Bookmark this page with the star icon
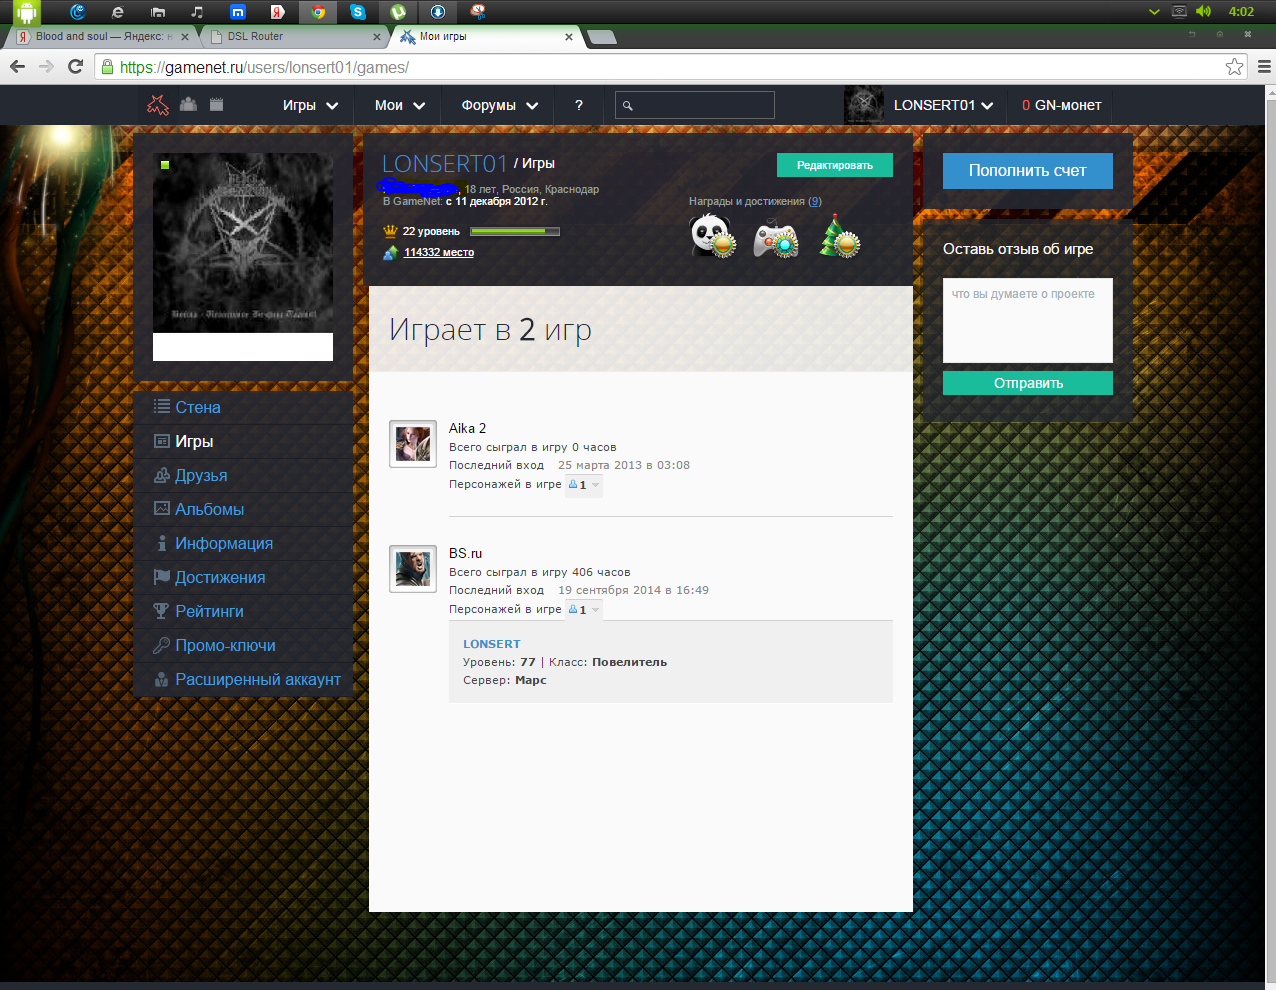Viewport: 1276px width, 990px height. (1234, 67)
